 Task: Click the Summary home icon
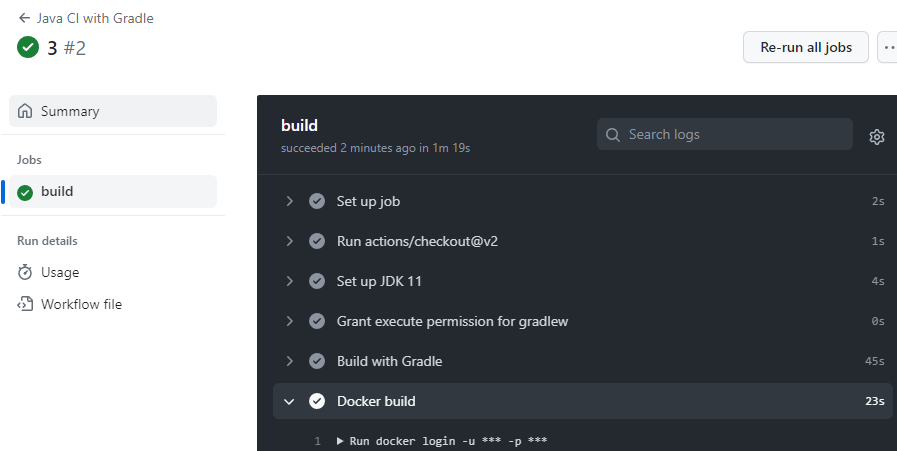pos(25,111)
